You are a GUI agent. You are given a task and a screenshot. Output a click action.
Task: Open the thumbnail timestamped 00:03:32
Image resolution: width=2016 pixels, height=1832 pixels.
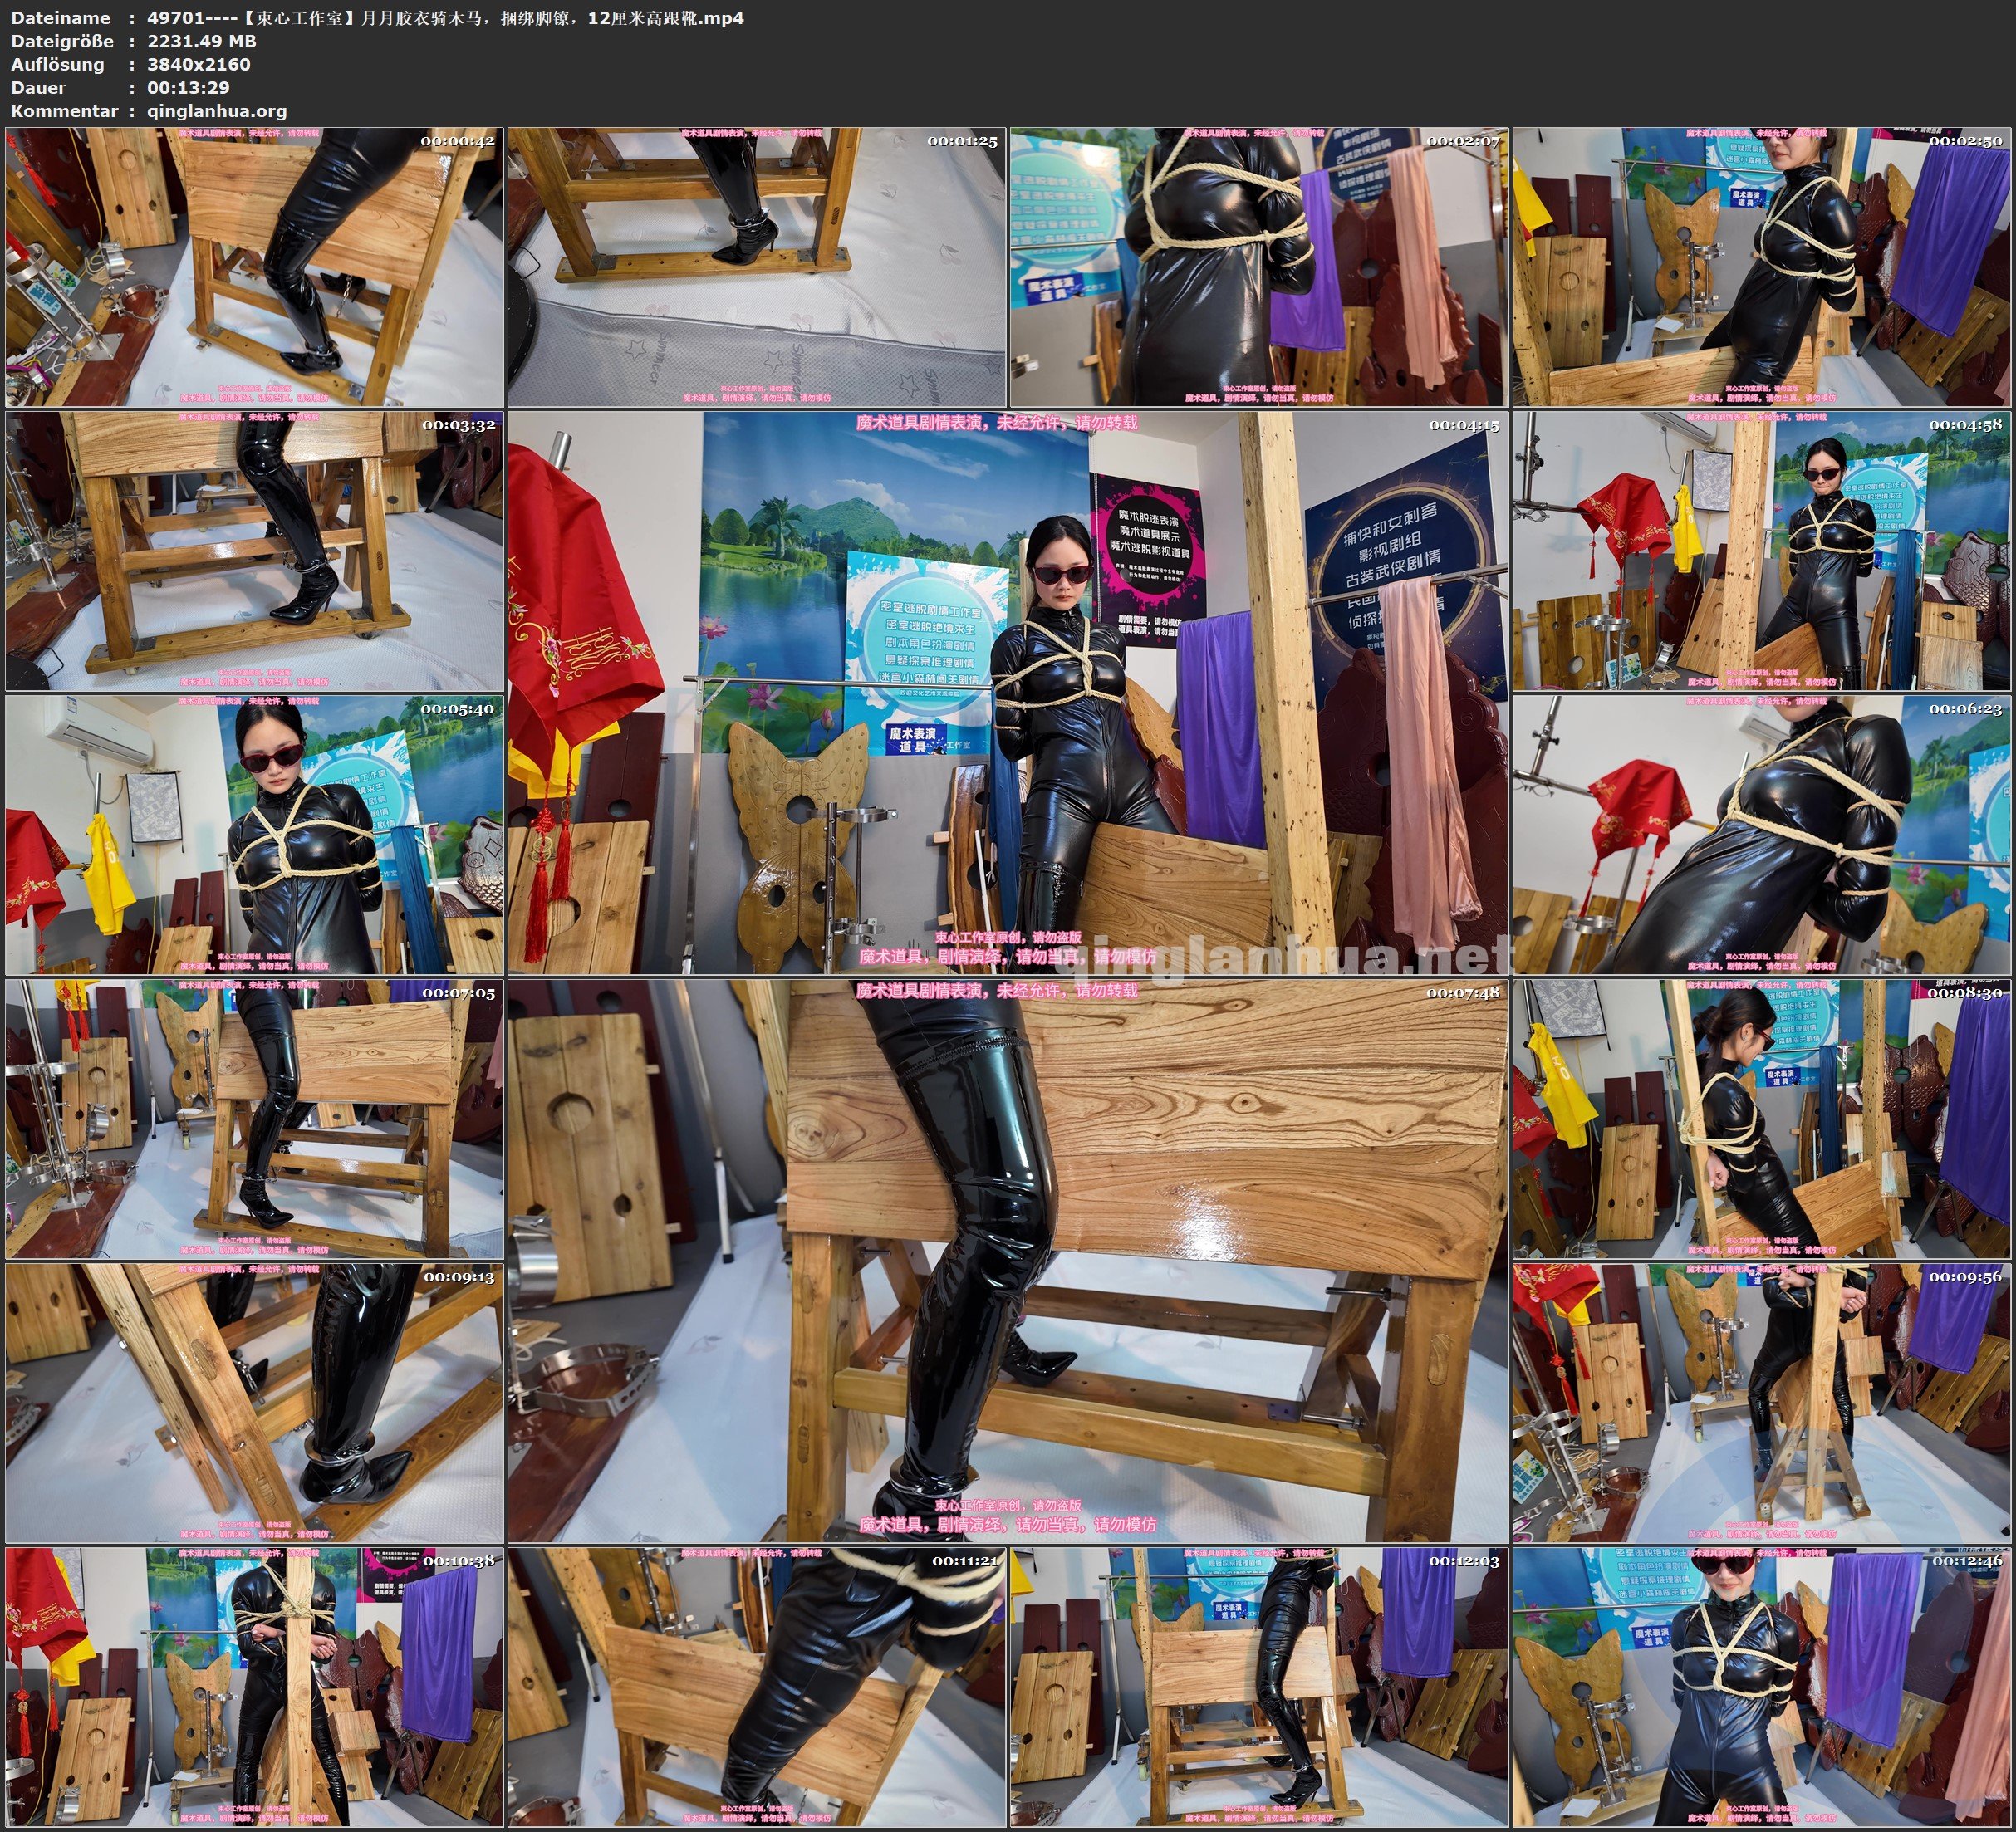coord(255,550)
